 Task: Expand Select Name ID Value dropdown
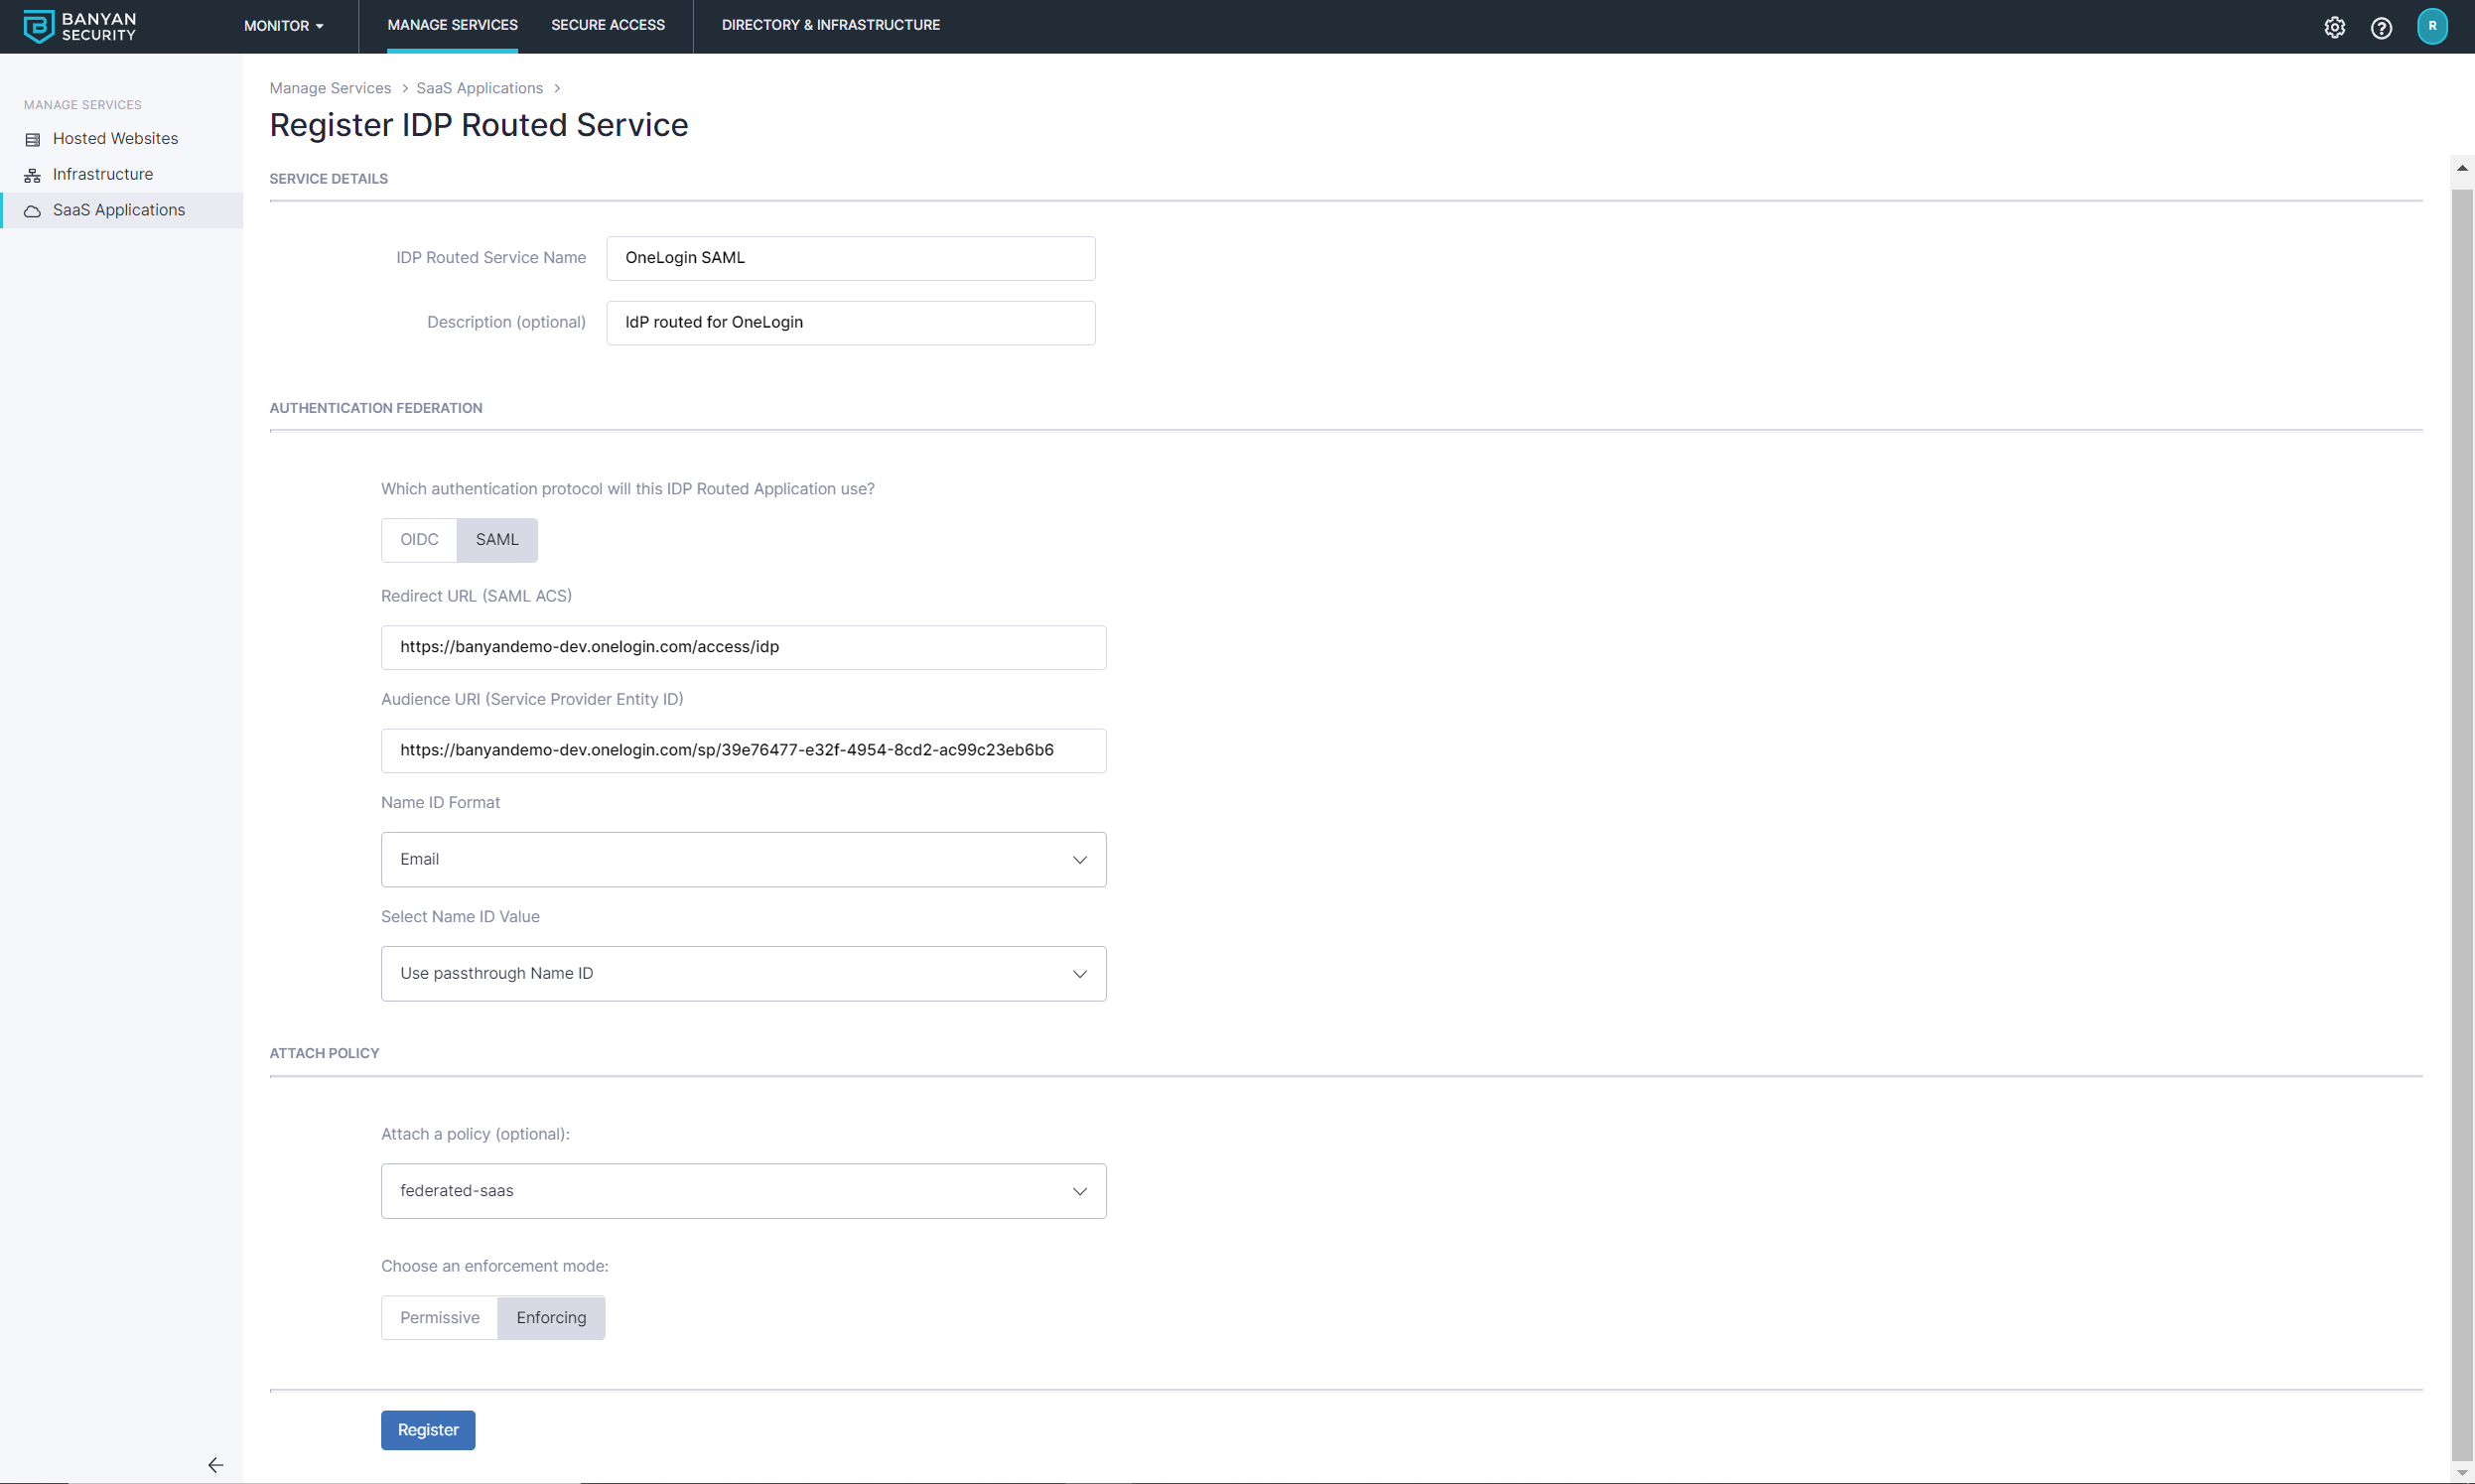(743, 973)
